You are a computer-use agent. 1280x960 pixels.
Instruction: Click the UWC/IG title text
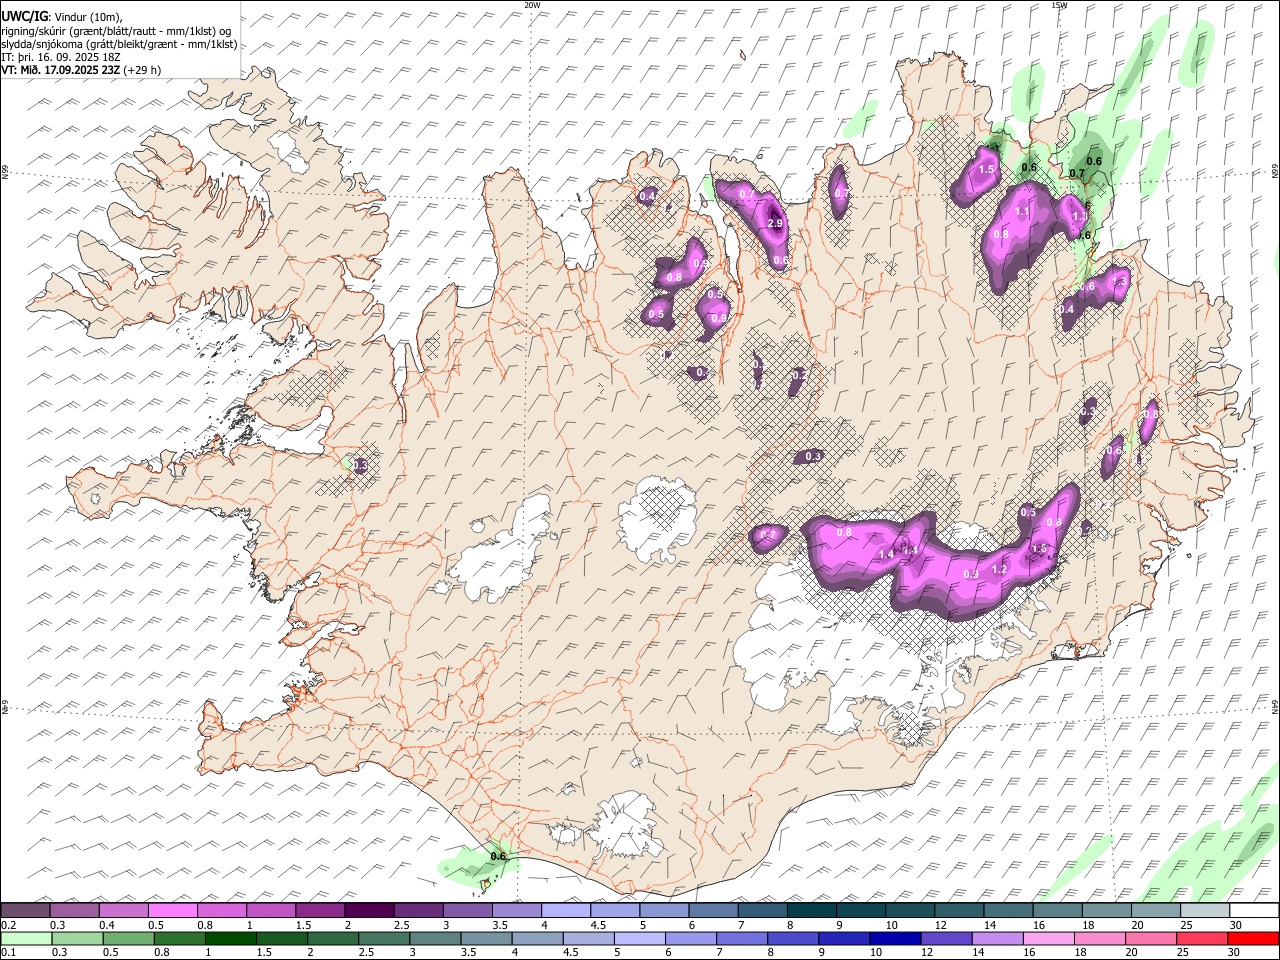(24, 17)
